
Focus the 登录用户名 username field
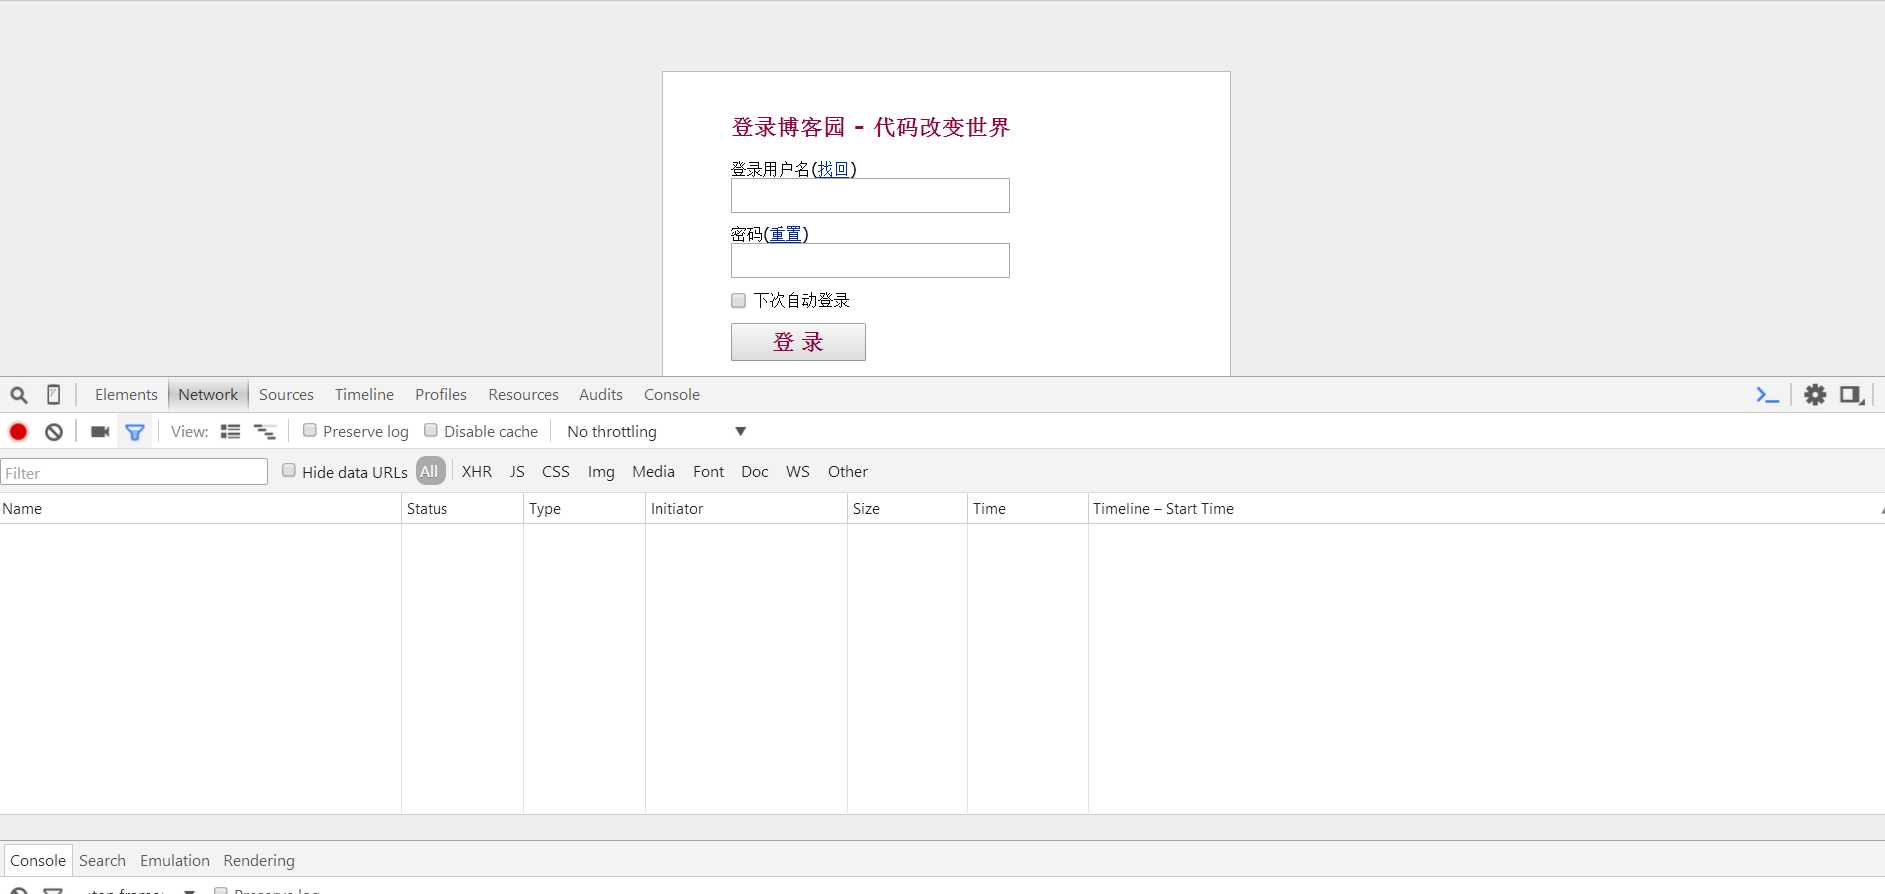[x=870, y=196]
